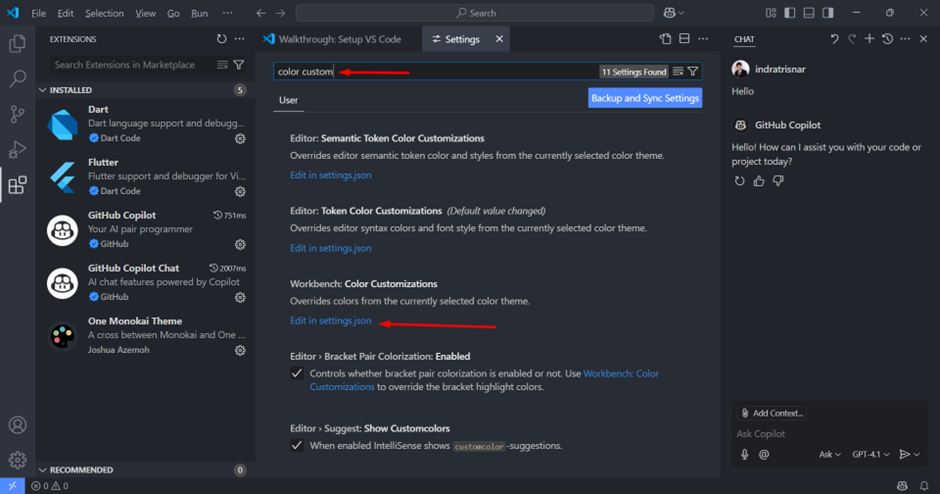Open Extensions view more actions menu
This screenshot has height=494, width=940.
point(240,39)
